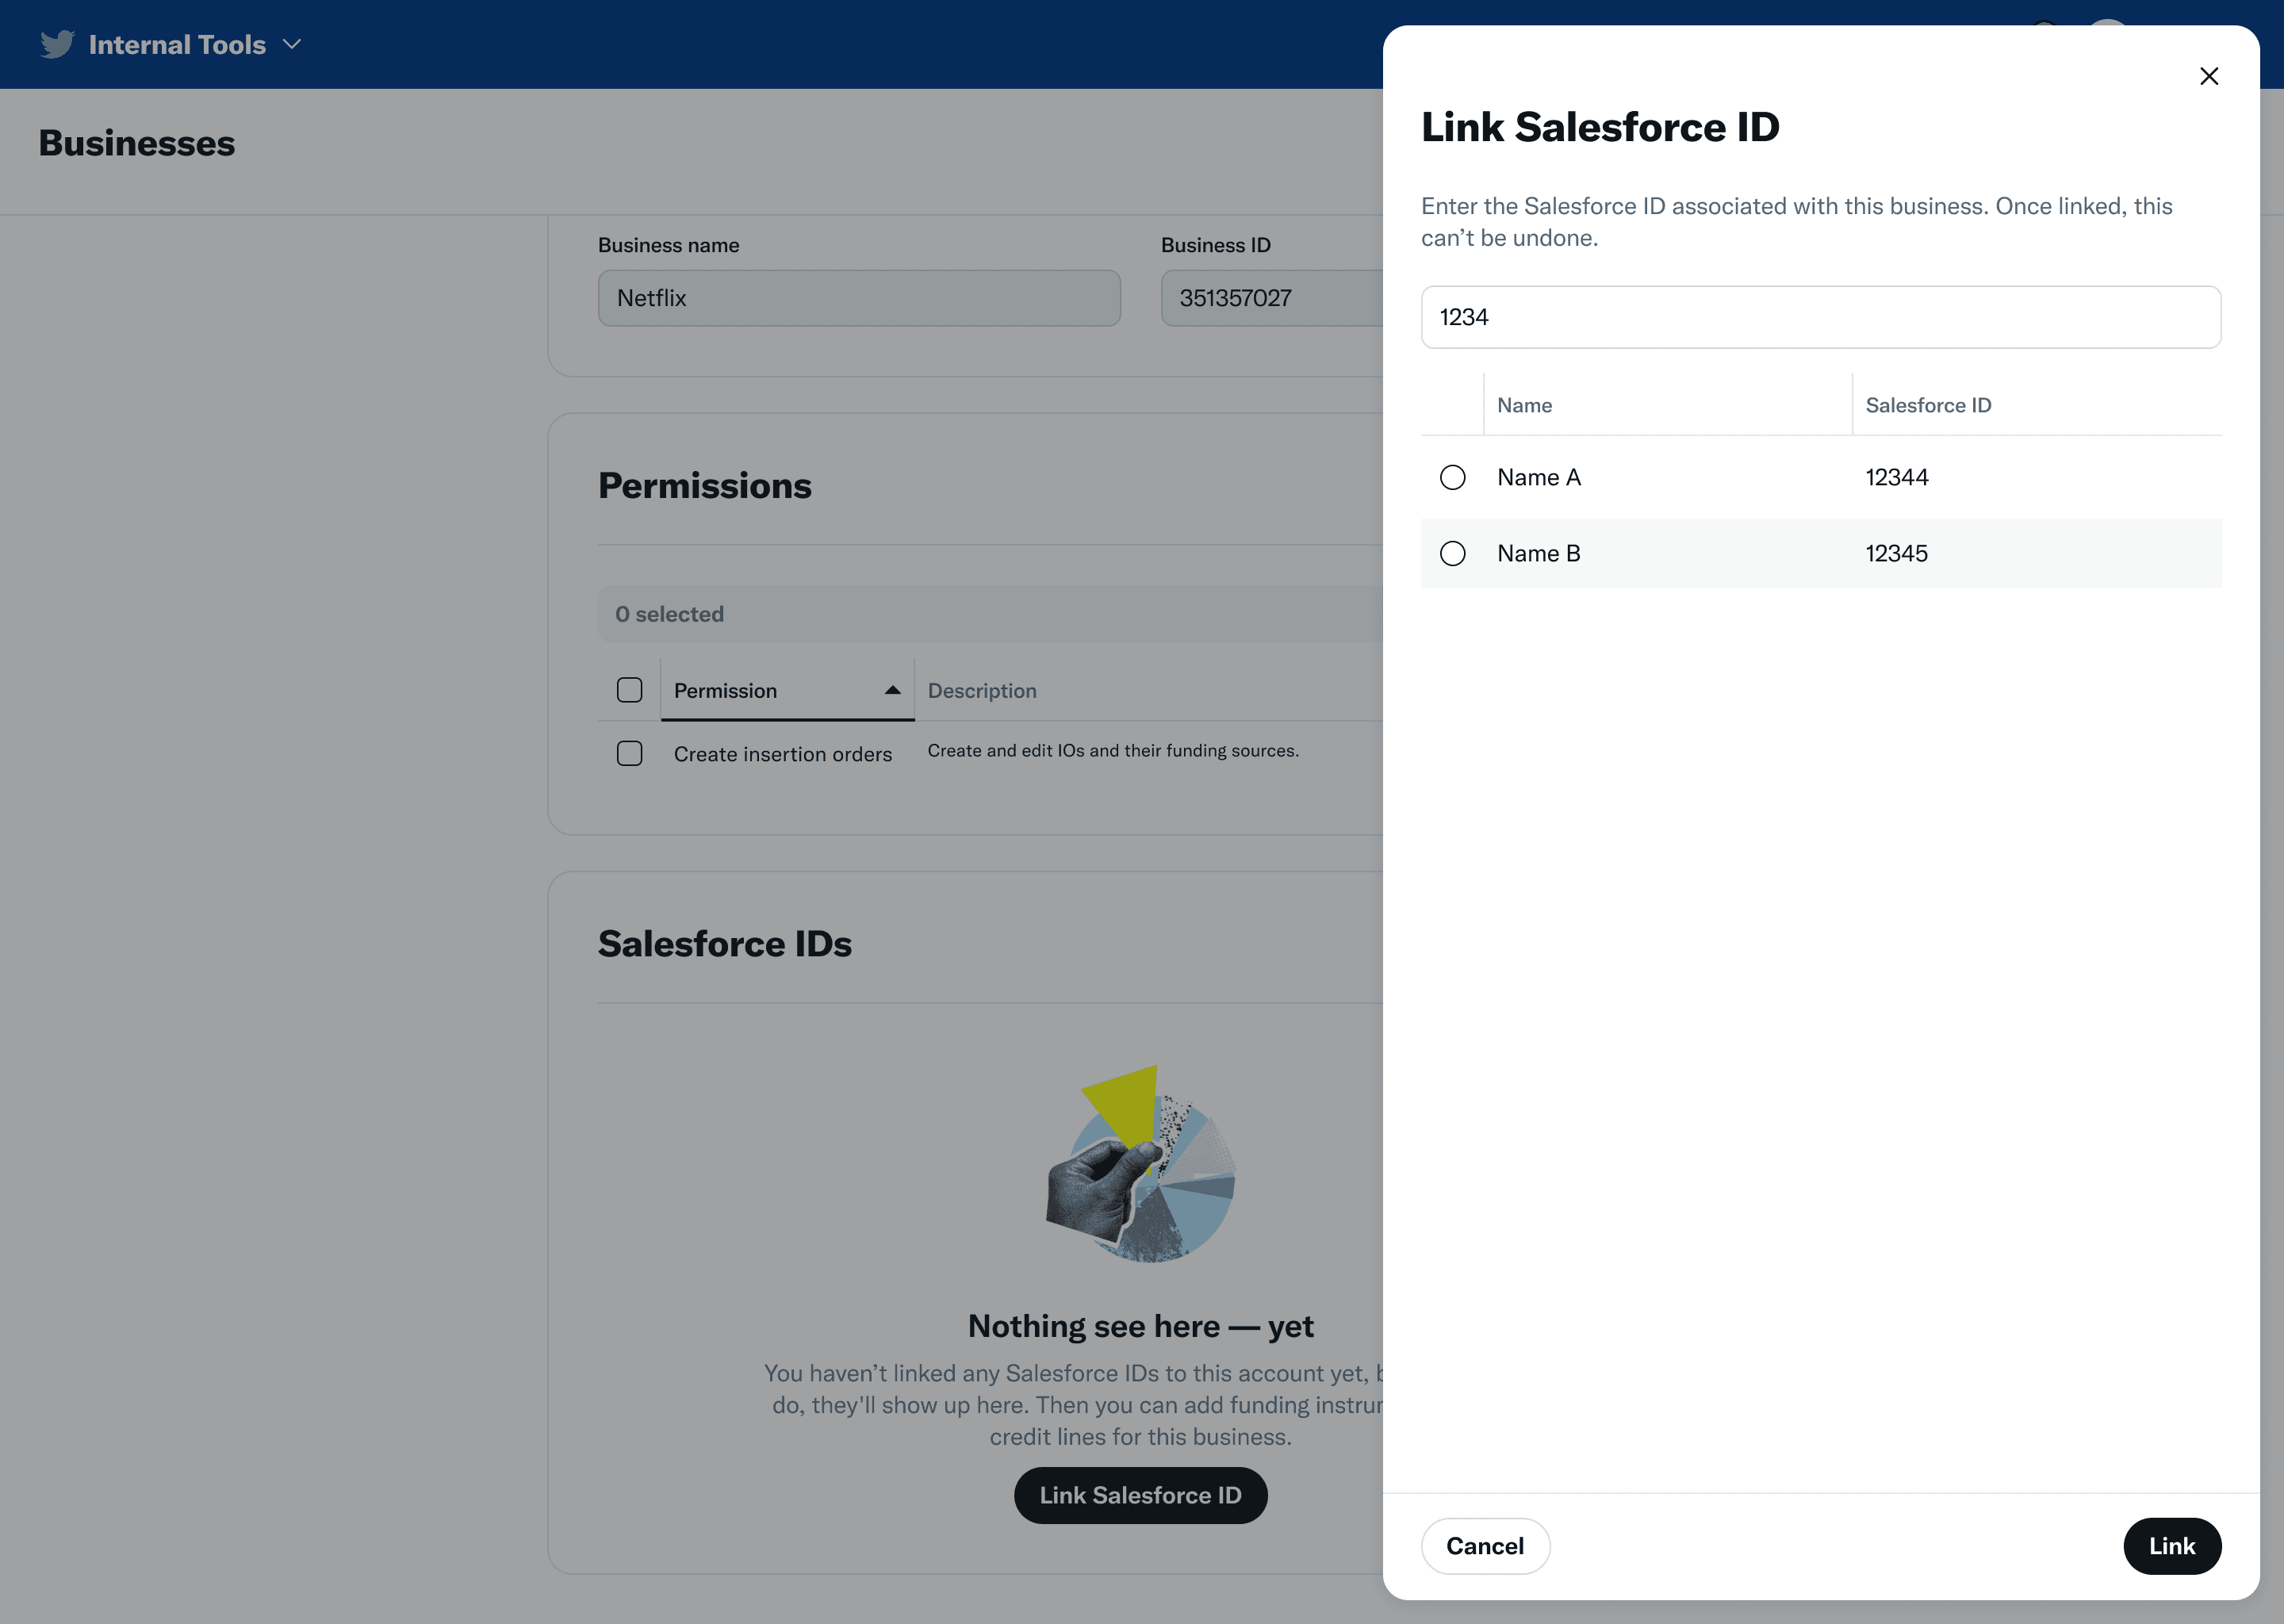Click the Cancel button
Viewport: 2284px width, 1624px height.
[x=1485, y=1546]
